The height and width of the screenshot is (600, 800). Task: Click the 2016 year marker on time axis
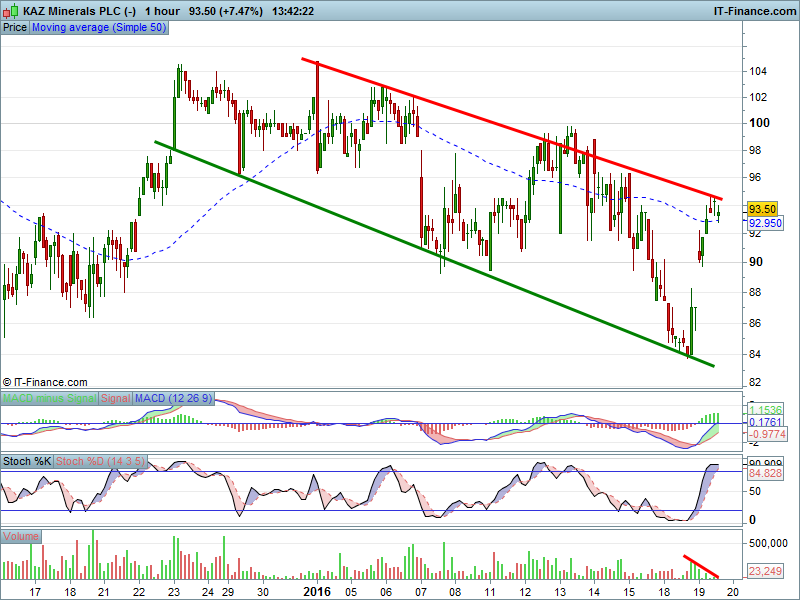tap(317, 592)
